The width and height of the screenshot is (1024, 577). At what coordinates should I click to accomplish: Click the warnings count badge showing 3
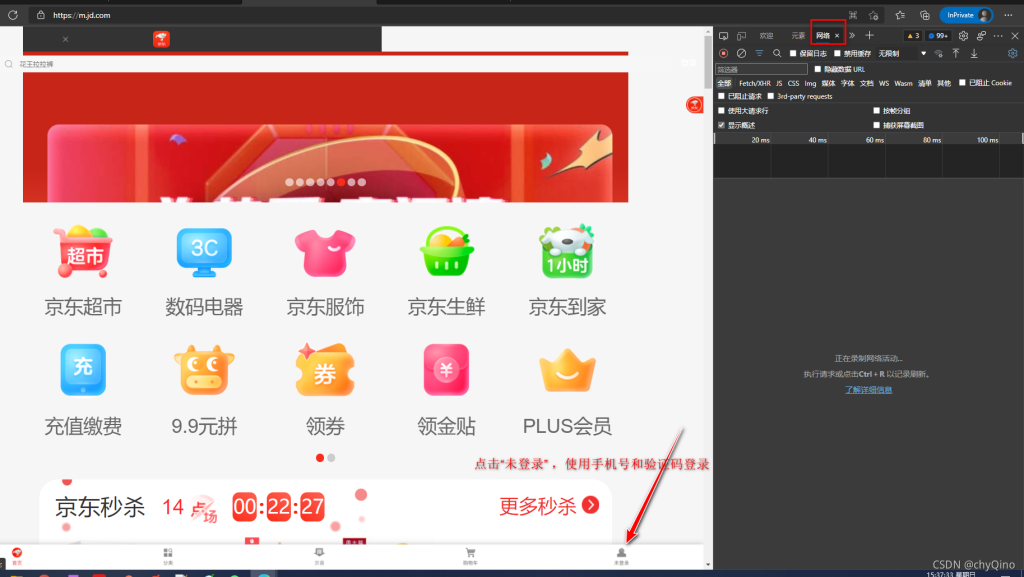click(x=913, y=36)
